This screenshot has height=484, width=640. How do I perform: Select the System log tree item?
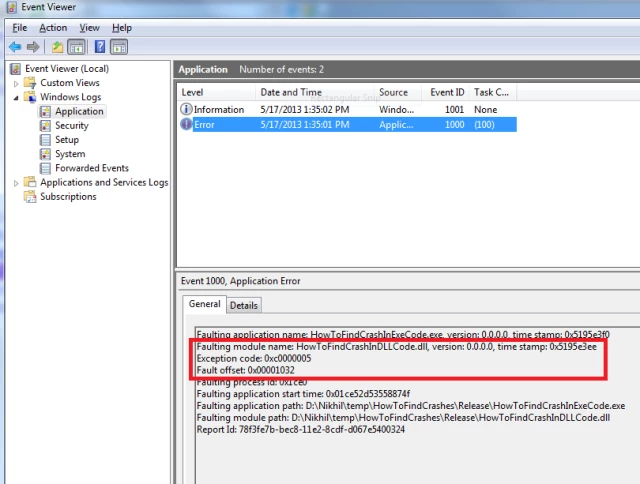(70, 154)
